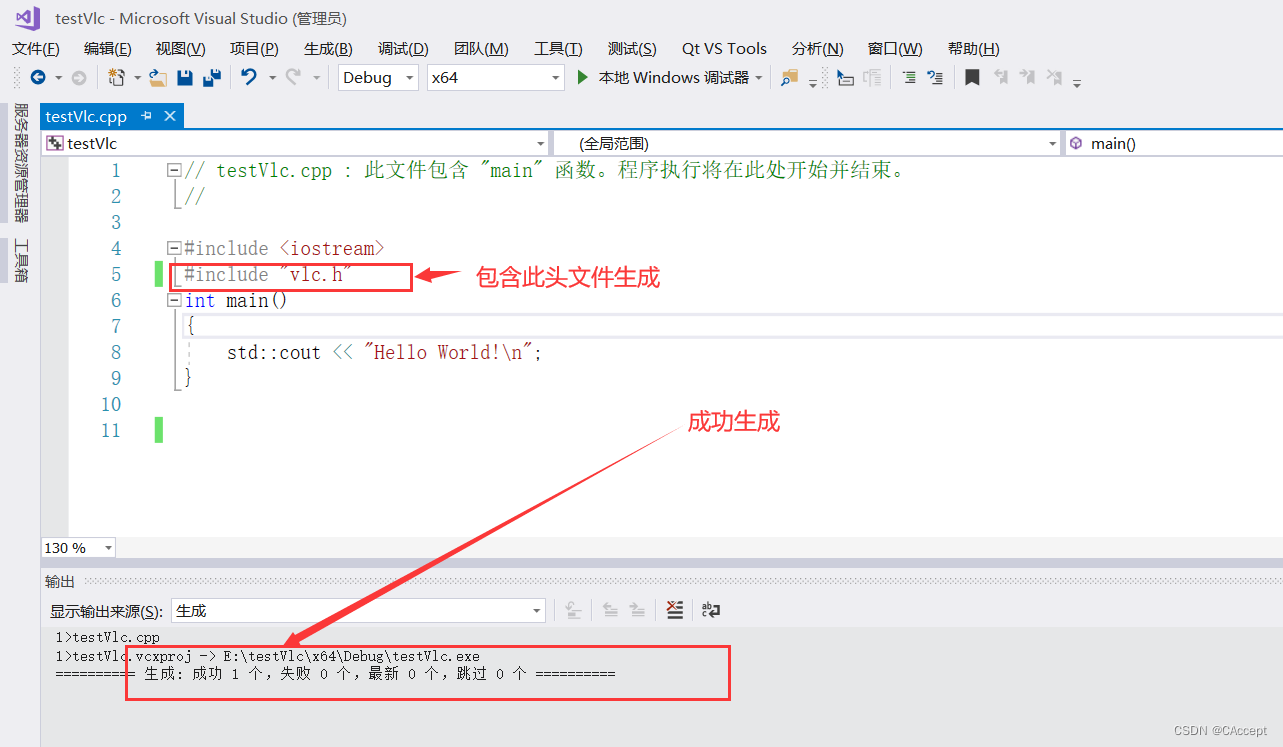Click the int main() code line
1283x747 pixels.
pyautogui.click(x=236, y=300)
